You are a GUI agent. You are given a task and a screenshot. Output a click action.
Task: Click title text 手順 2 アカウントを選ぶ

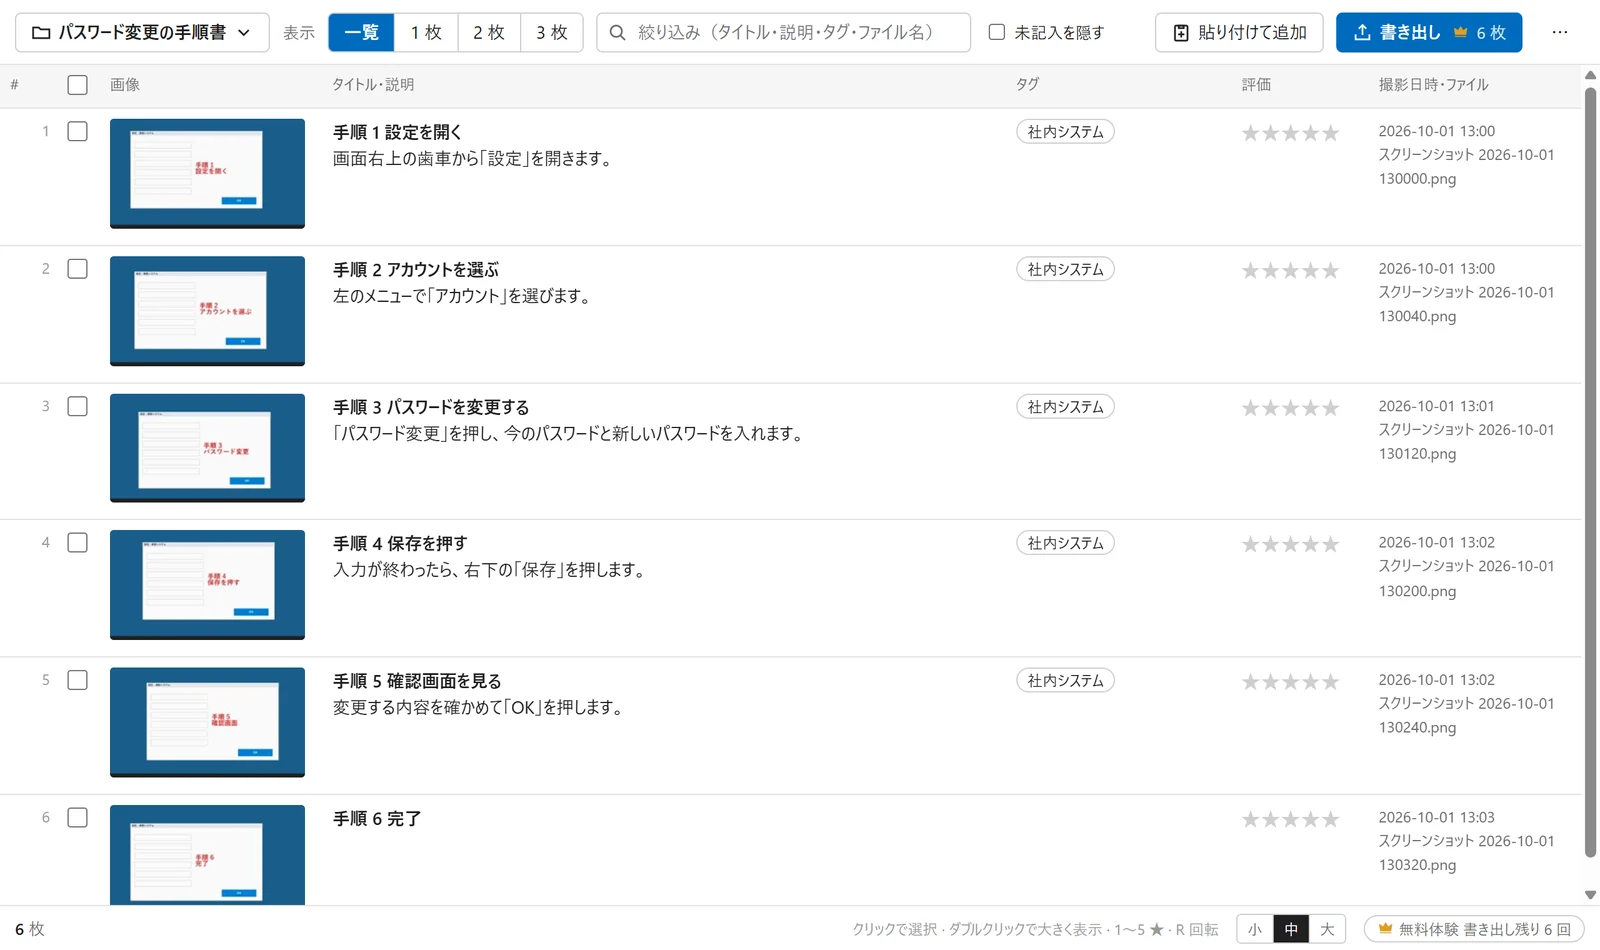coord(416,270)
